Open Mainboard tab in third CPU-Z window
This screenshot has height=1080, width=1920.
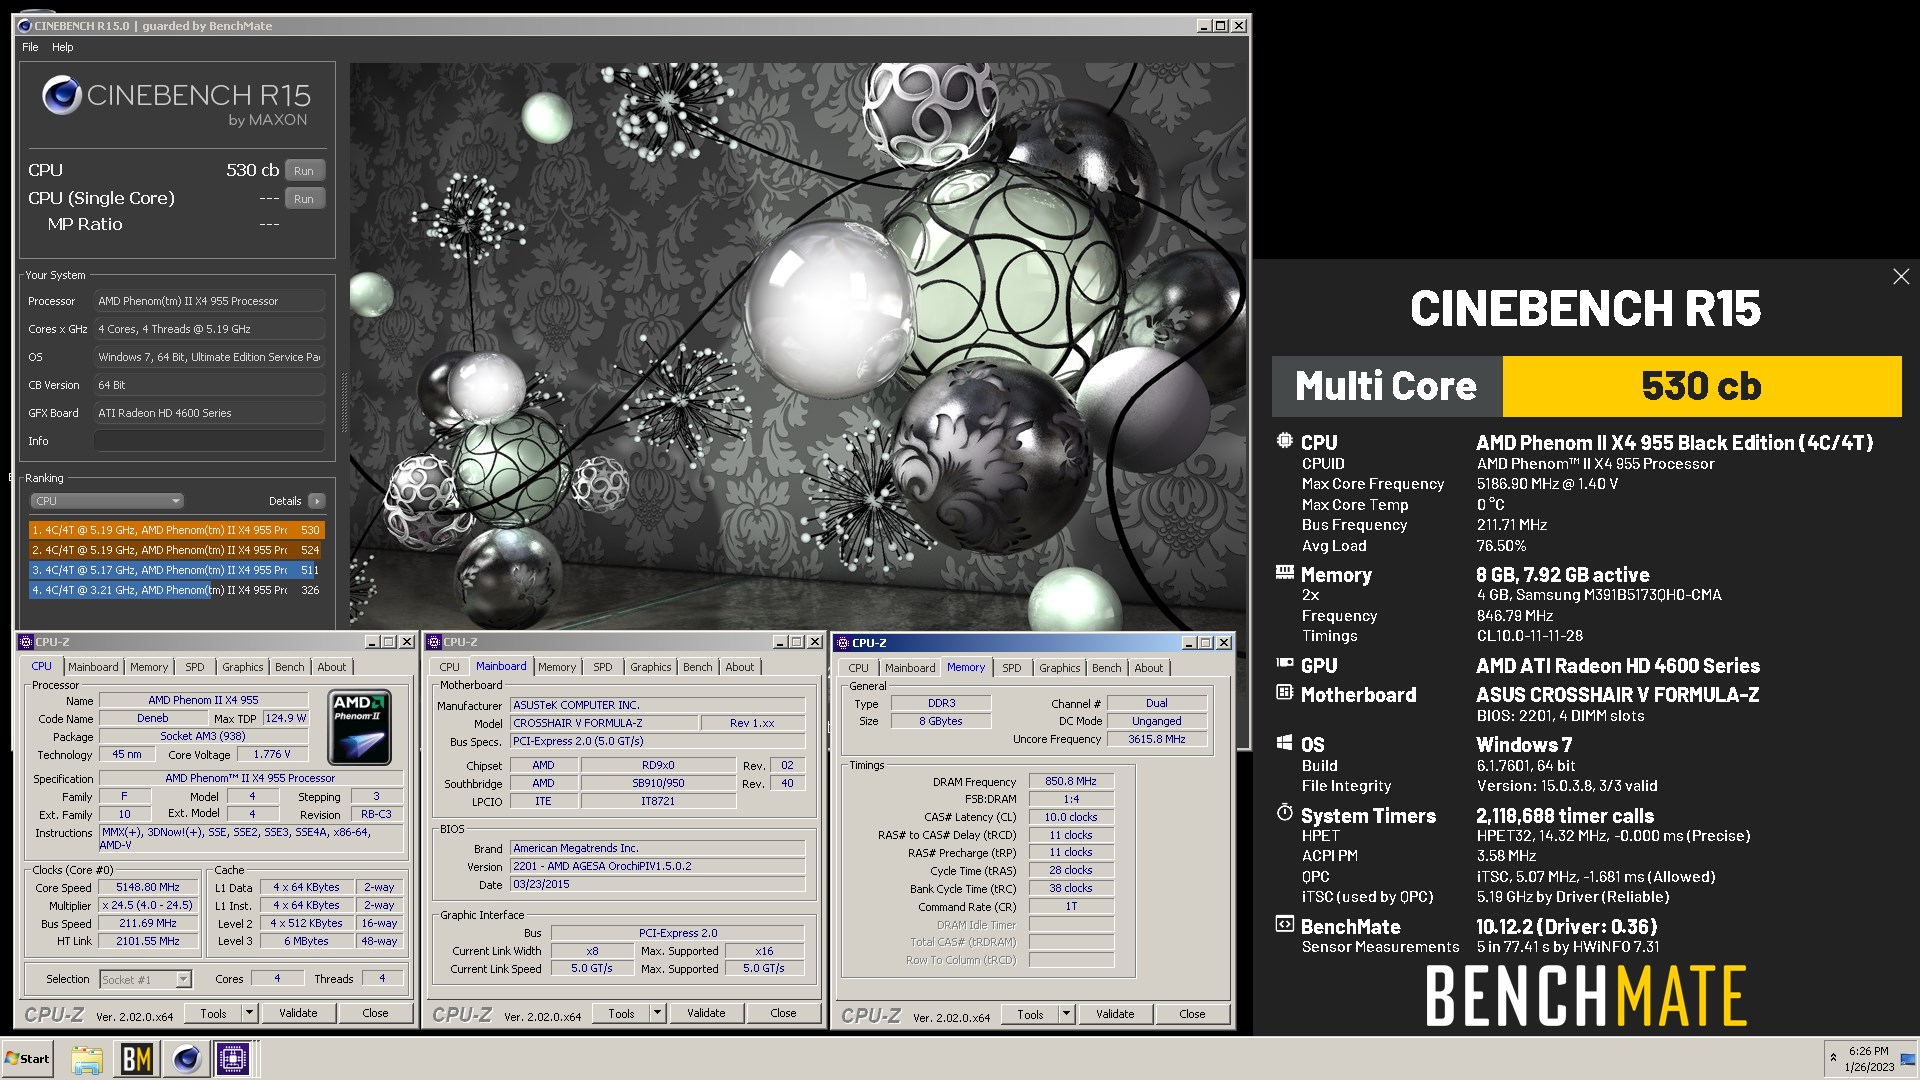pyautogui.click(x=910, y=668)
